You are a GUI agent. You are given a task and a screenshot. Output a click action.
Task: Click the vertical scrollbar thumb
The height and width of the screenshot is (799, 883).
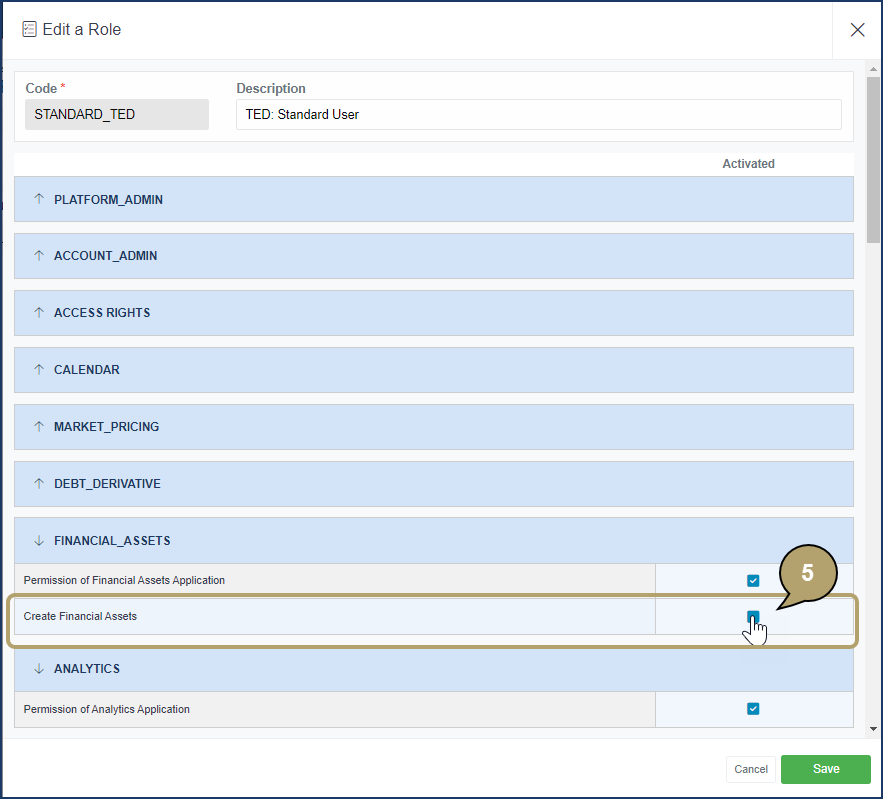pos(873,160)
